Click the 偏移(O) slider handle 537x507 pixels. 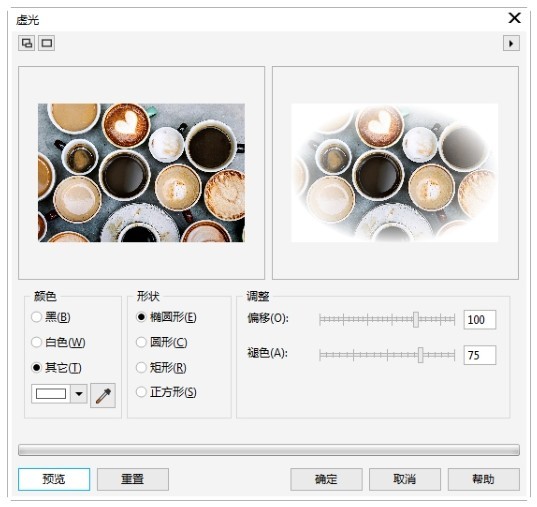coord(415,320)
